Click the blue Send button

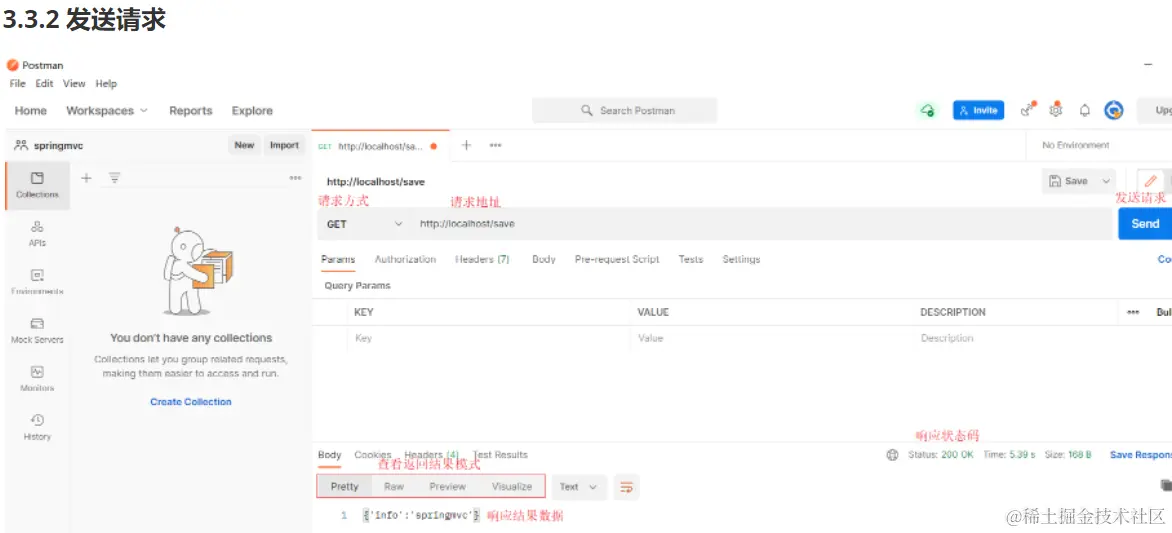tap(1145, 224)
